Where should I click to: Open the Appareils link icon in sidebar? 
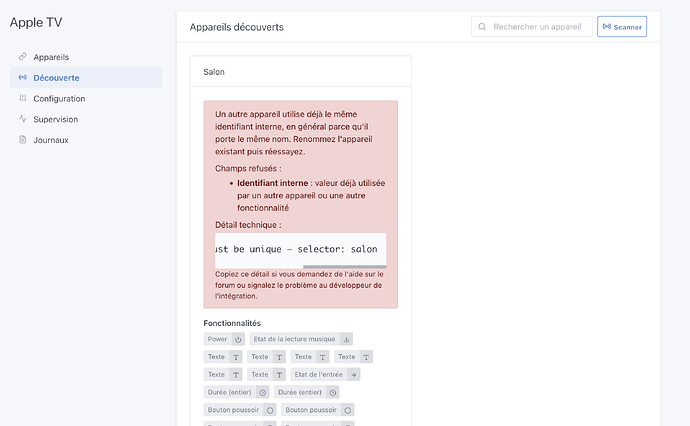pos(22,57)
